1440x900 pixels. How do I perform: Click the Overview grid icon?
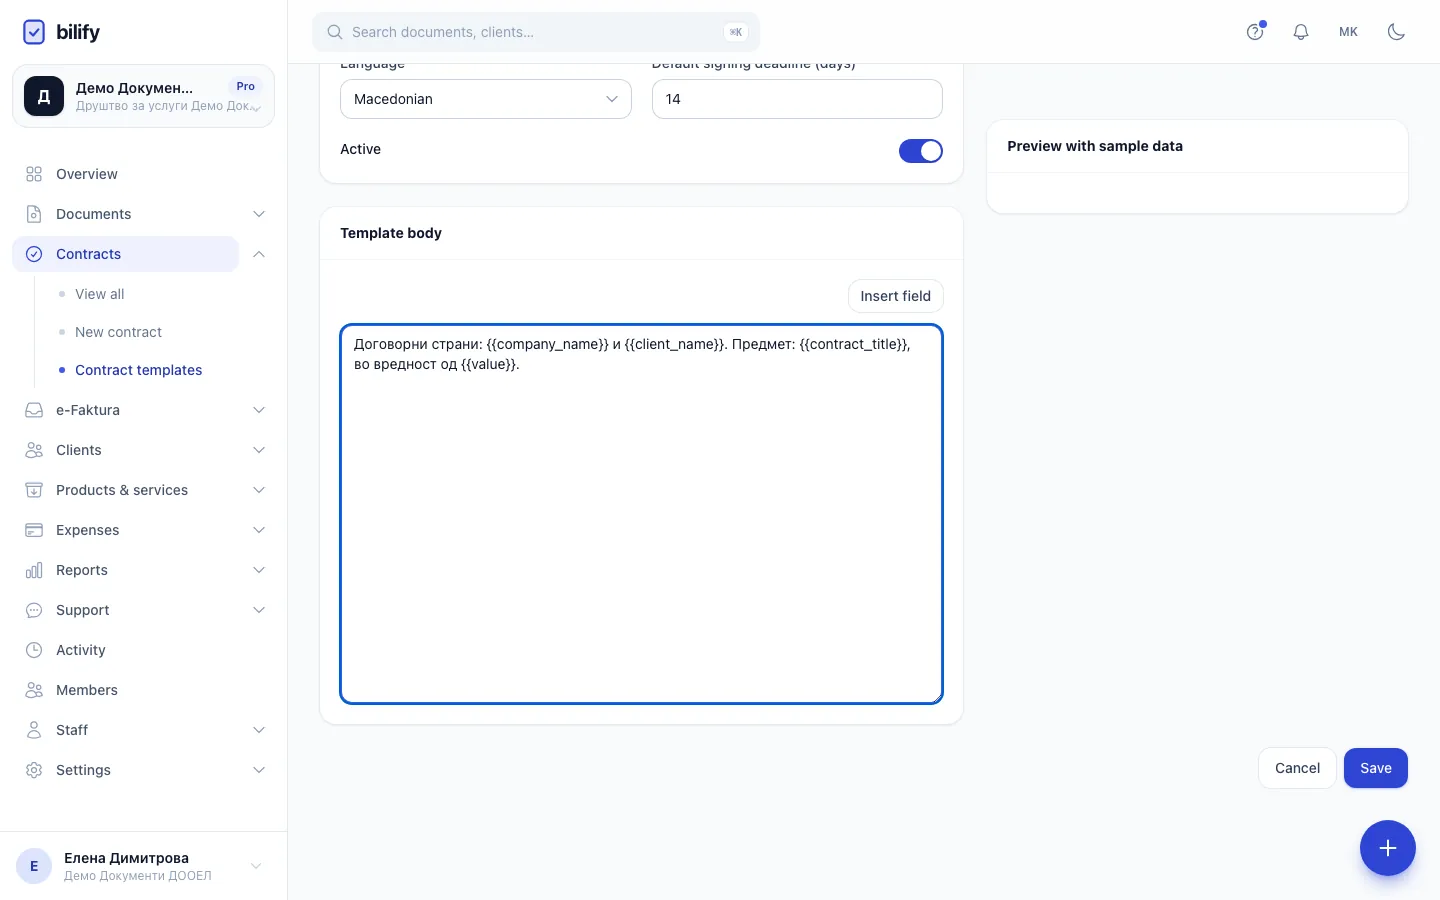[x=34, y=174]
